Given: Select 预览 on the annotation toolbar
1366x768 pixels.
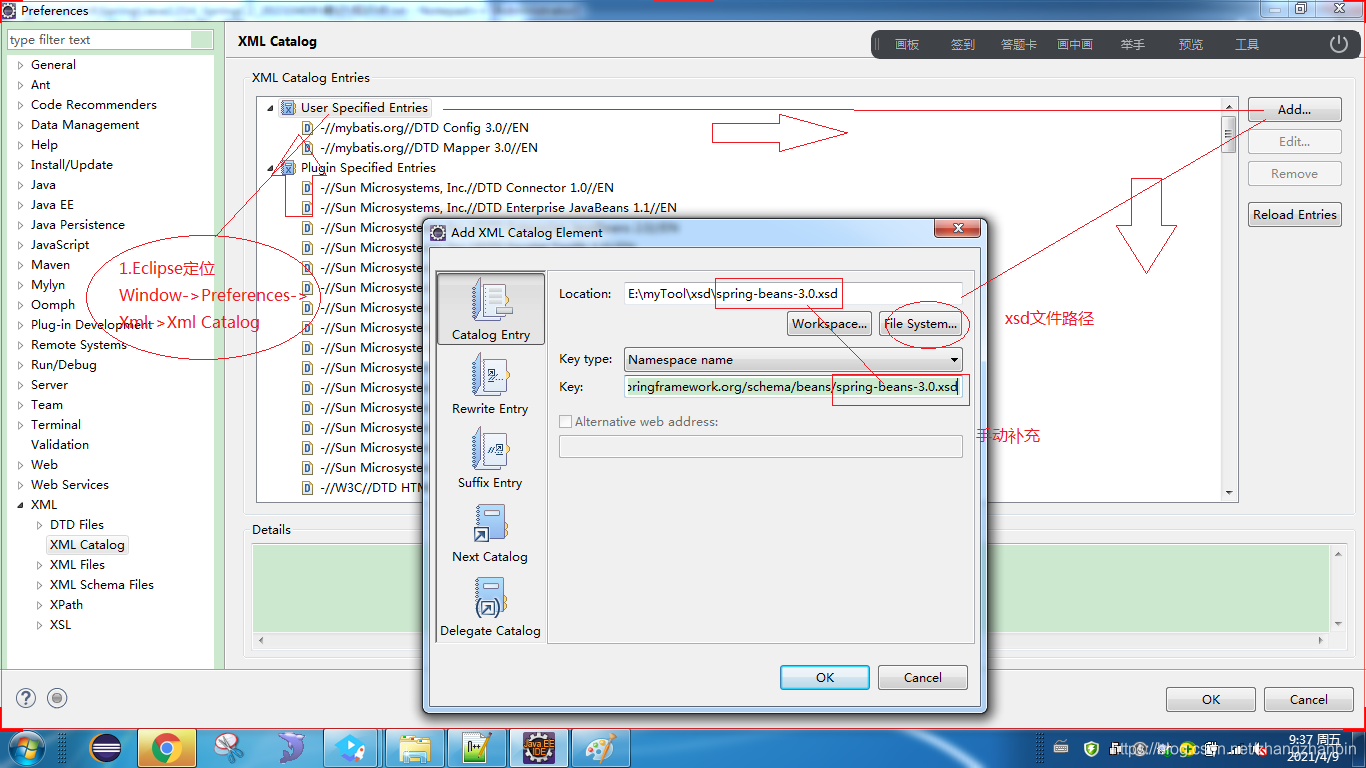Looking at the screenshot, I should click(x=1189, y=43).
